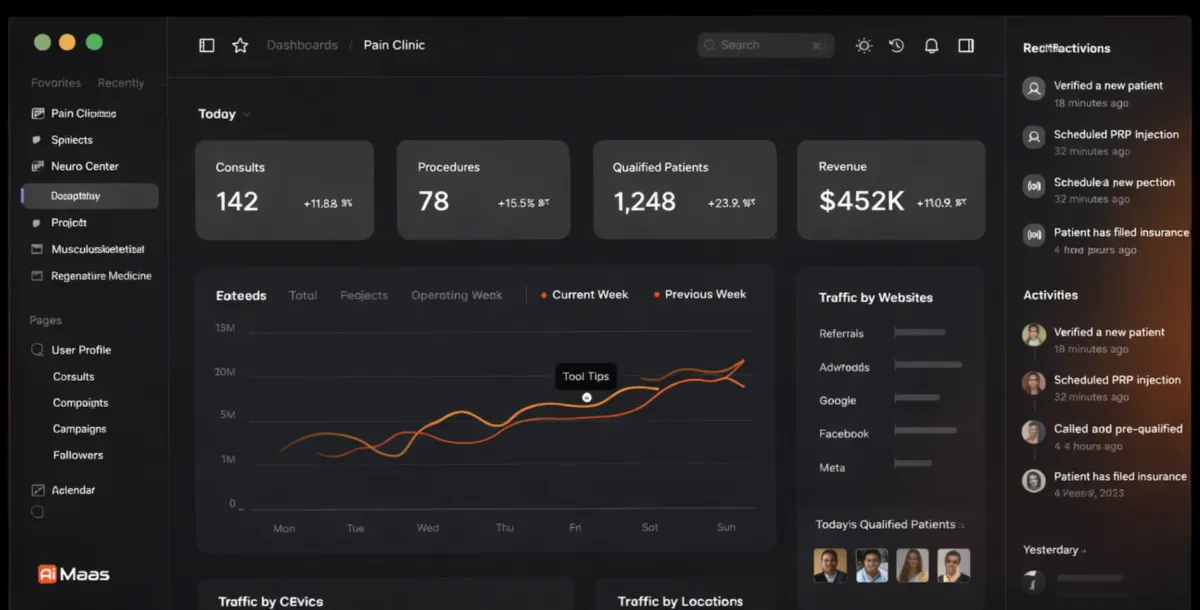This screenshot has height=610, width=1200.
Task: Open the Qualified Patients 1,248 card
Action: click(x=685, y=190)
